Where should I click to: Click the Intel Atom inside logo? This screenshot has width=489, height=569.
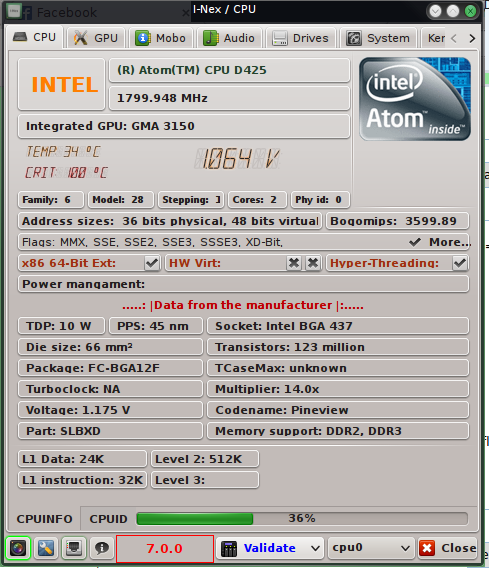(415, 99)
